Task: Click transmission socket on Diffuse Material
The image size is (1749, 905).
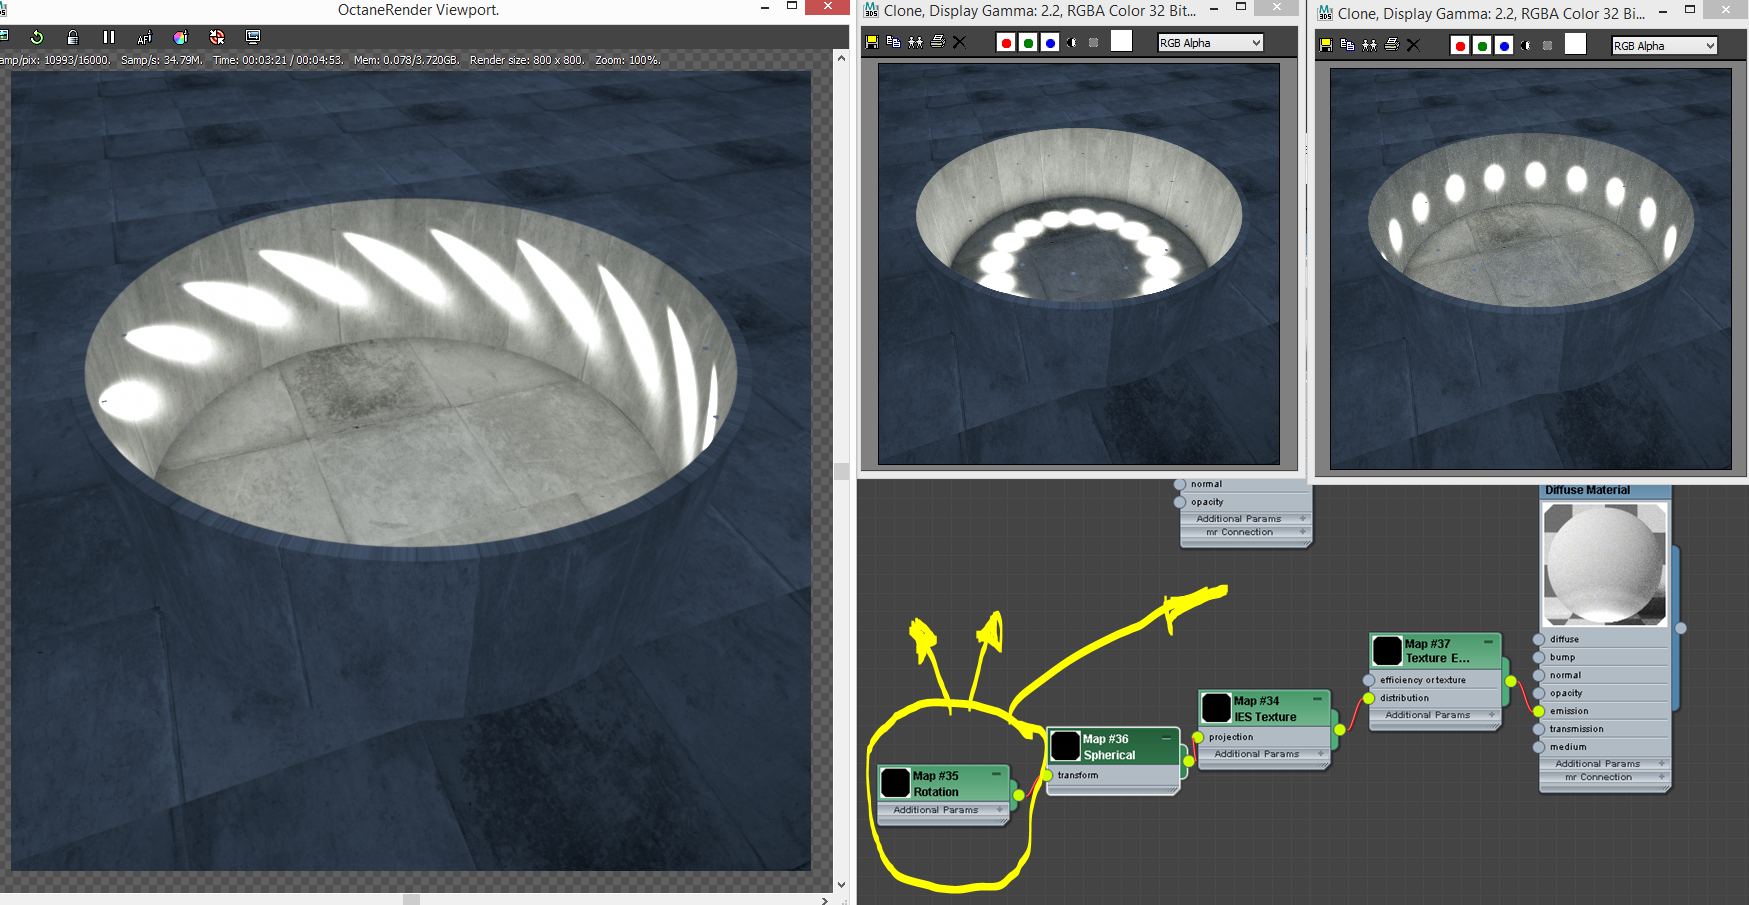Action: tap(1539, 729)
